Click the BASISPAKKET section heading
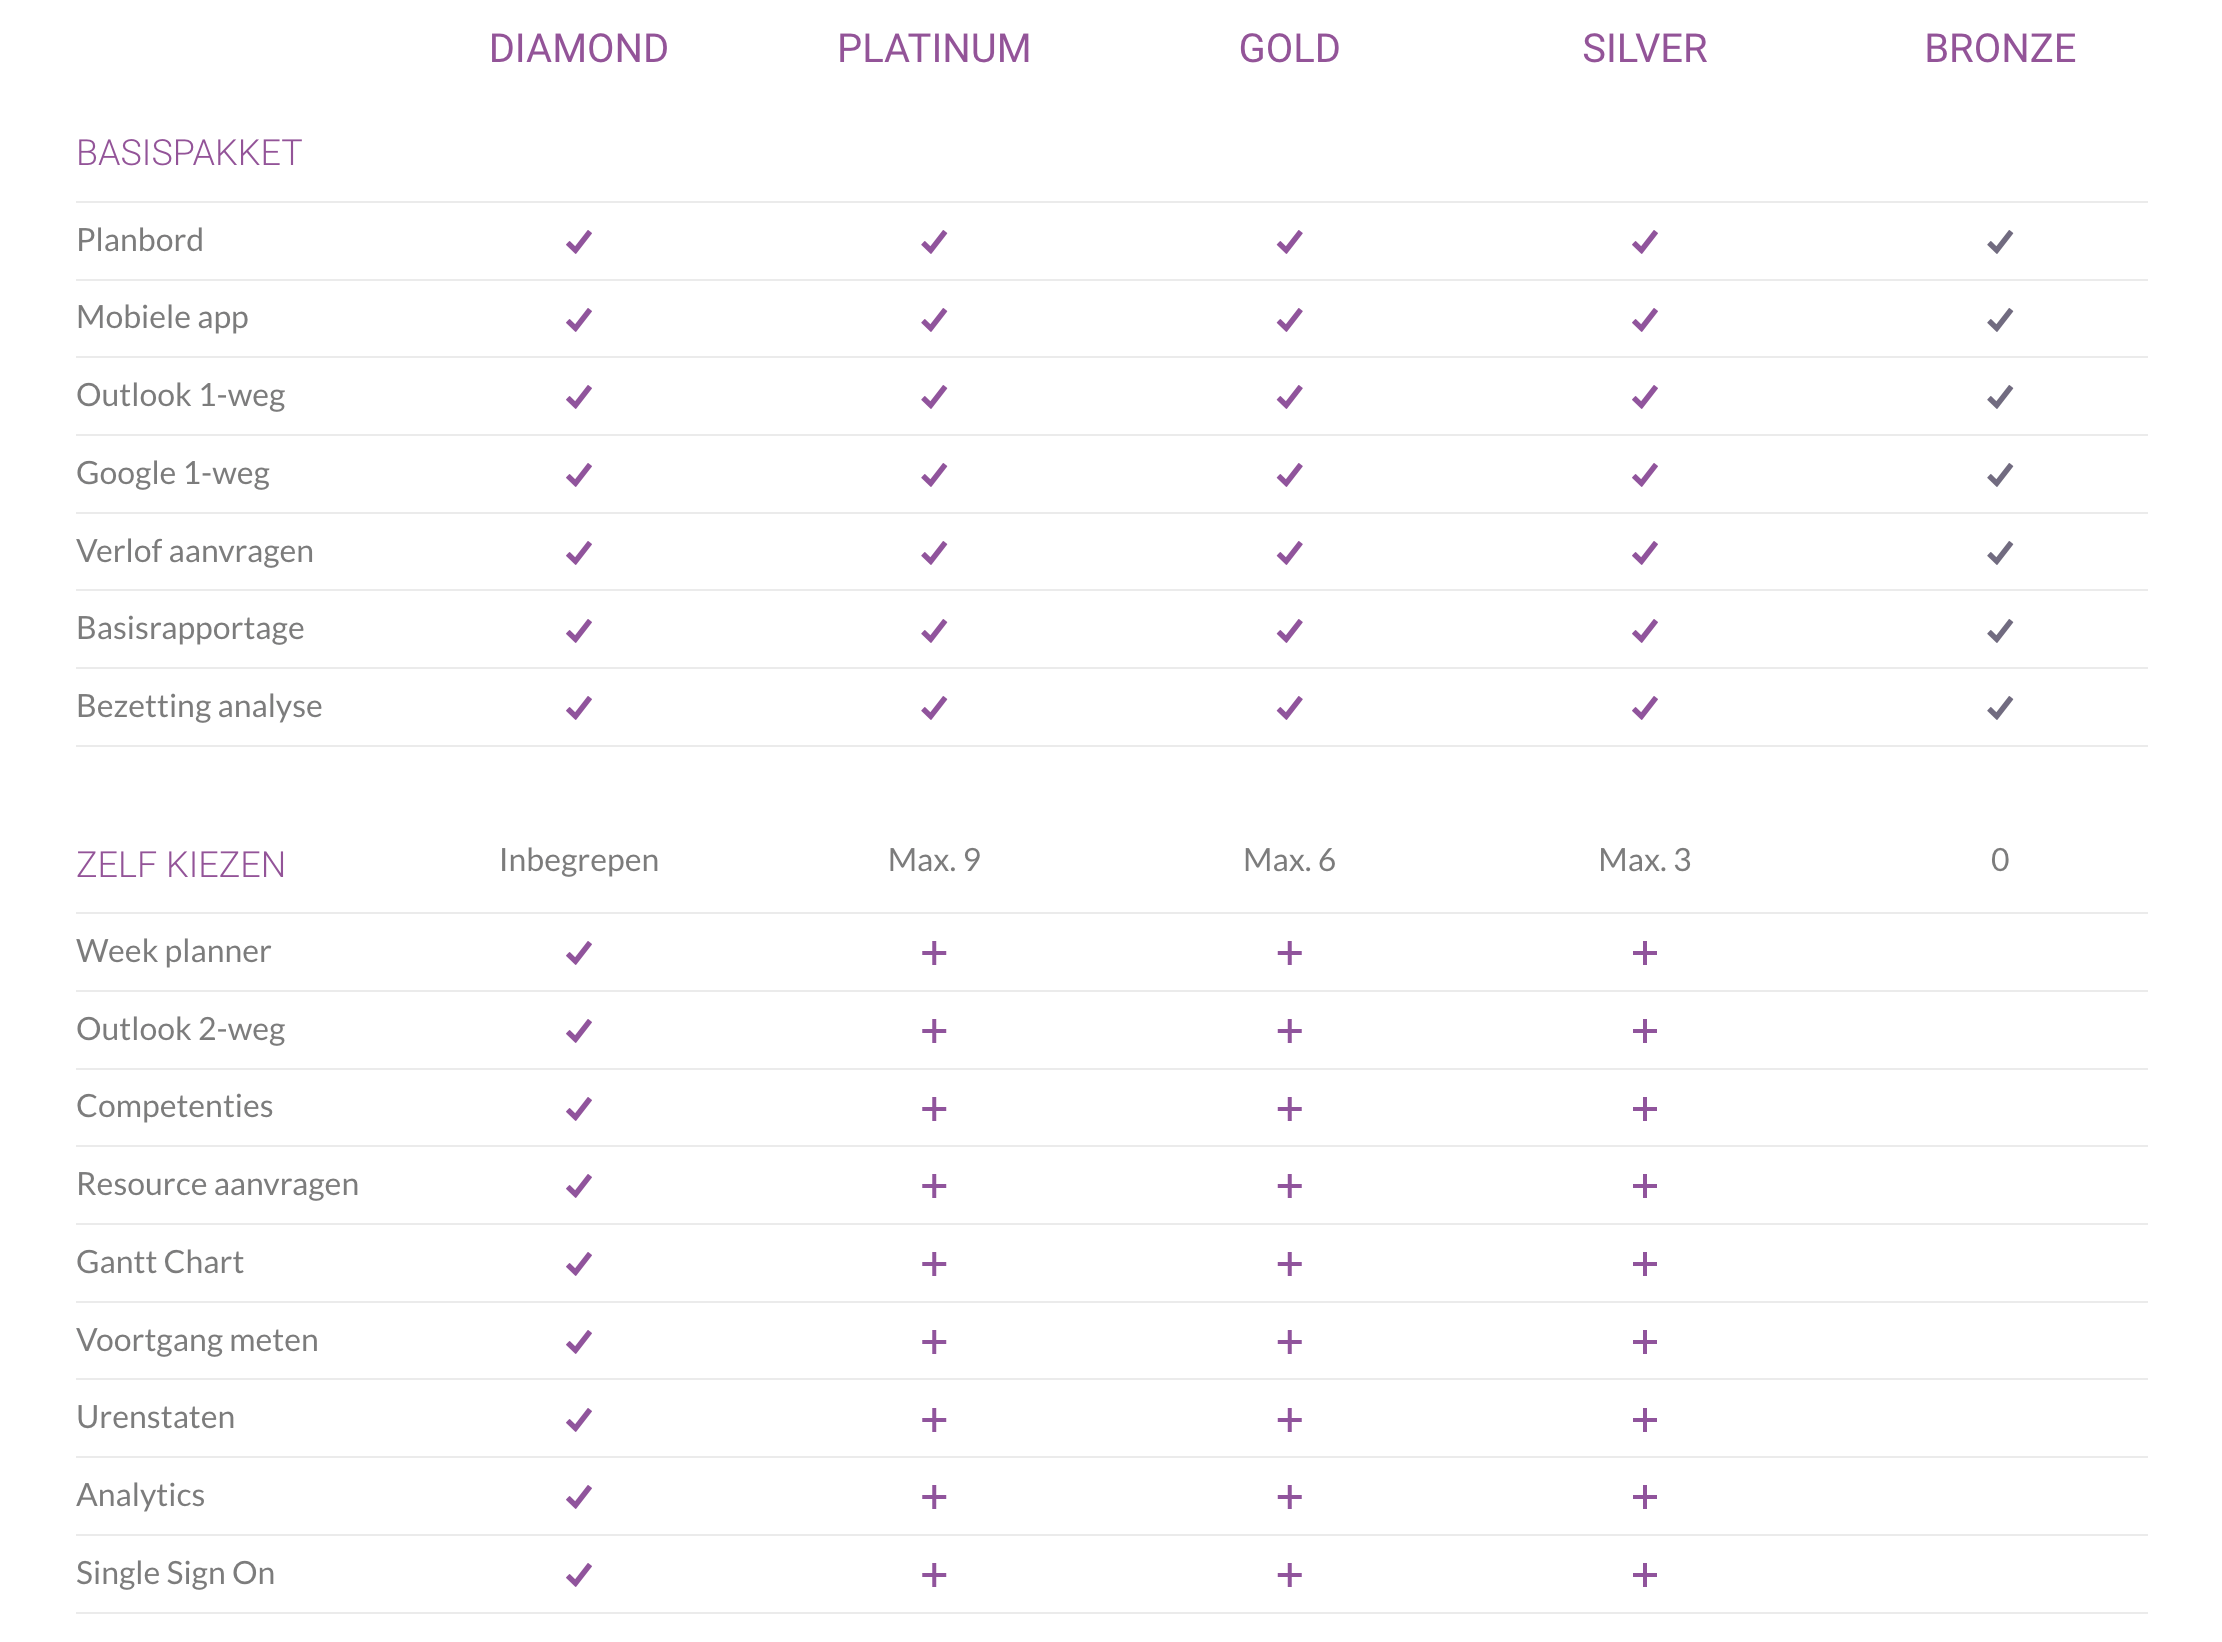 pyautogui.click(x=189, y=153)
